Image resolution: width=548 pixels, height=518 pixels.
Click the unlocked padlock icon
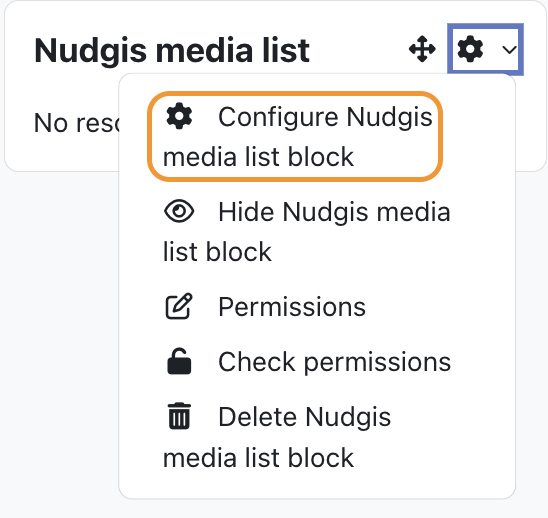179,361
